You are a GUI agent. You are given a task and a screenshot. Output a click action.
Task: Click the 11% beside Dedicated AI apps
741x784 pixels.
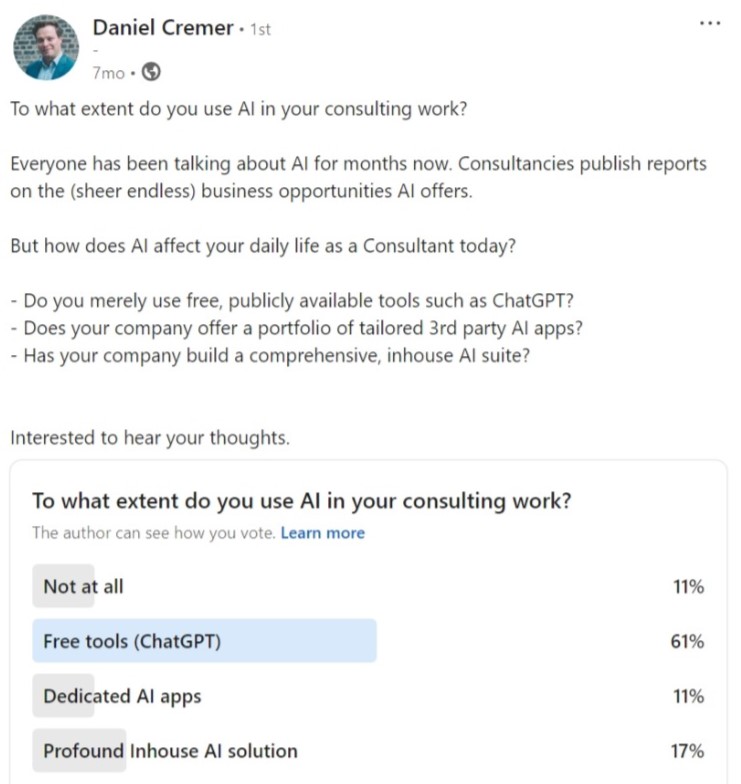688,696
